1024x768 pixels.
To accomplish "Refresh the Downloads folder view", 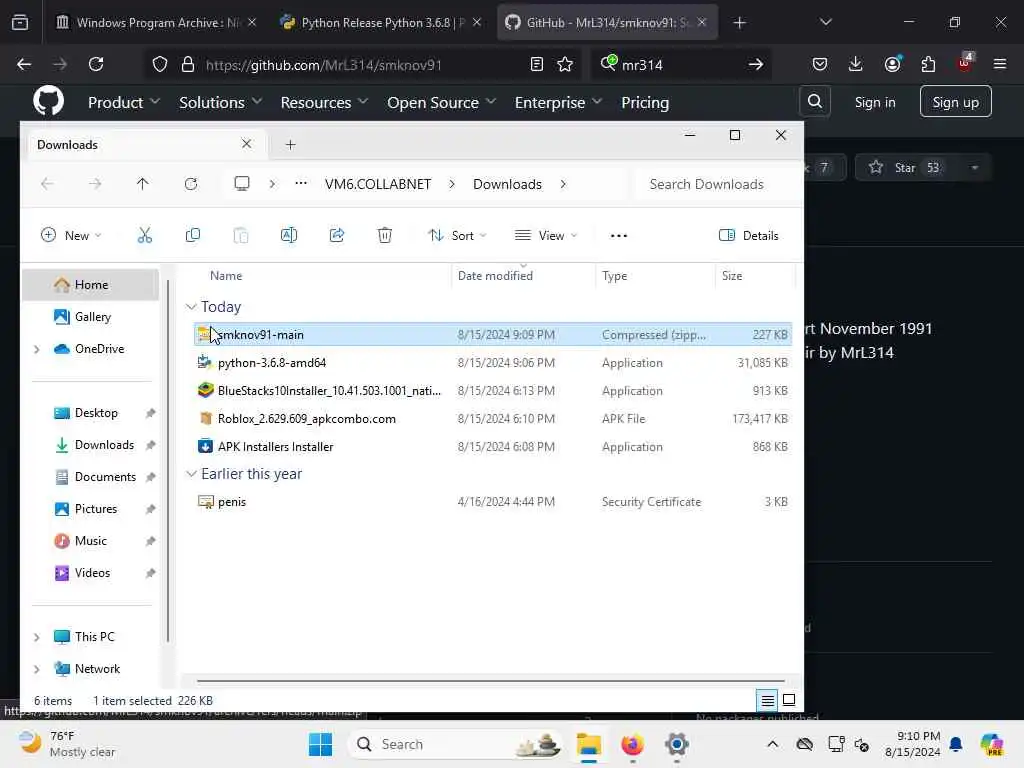I will (x=191, y=184).
